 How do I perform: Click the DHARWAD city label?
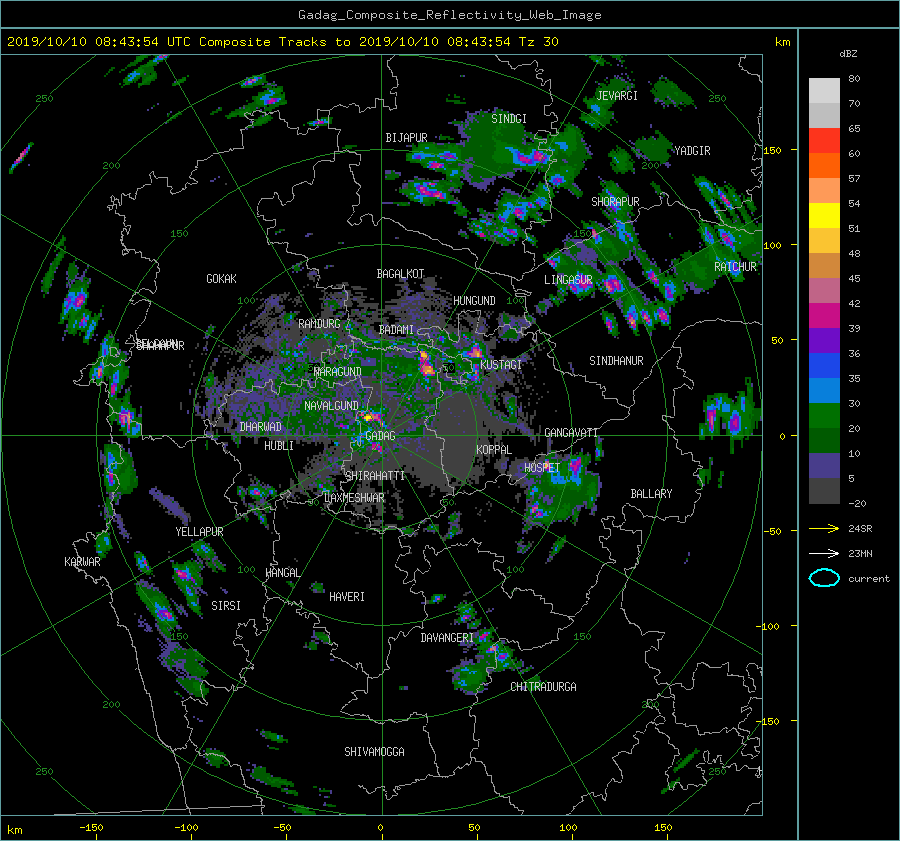pos(261,427)
